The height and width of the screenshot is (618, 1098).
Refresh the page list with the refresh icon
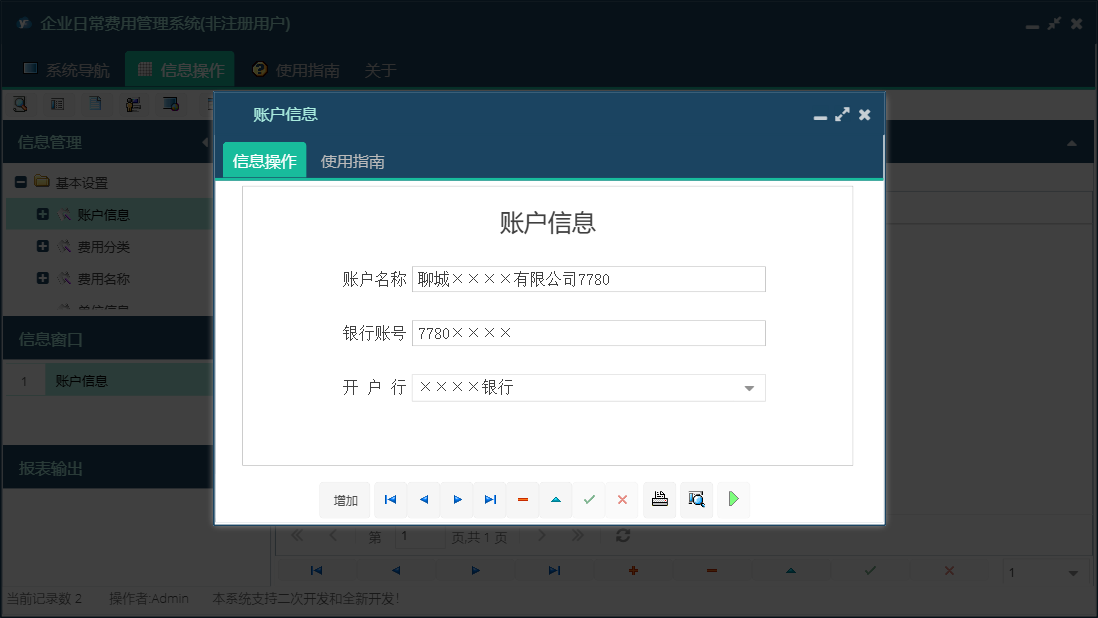click(x=622, y=536)
